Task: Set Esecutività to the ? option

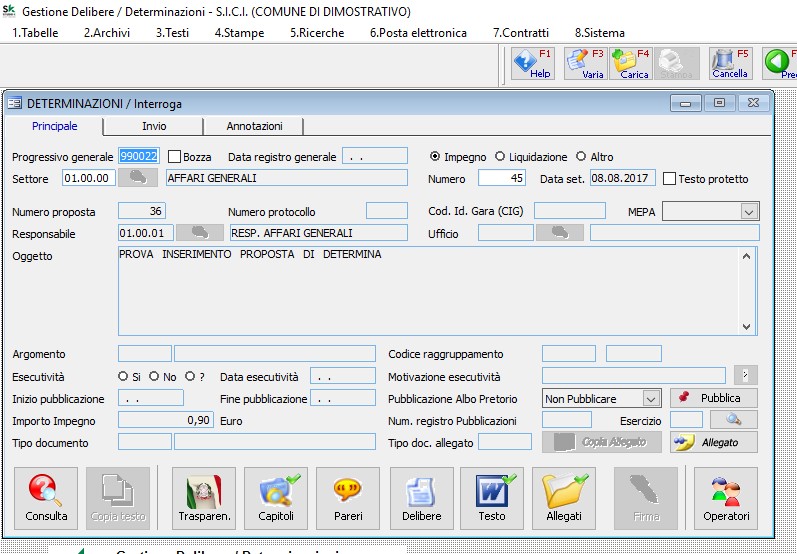Action: click(x=190, y=376)
